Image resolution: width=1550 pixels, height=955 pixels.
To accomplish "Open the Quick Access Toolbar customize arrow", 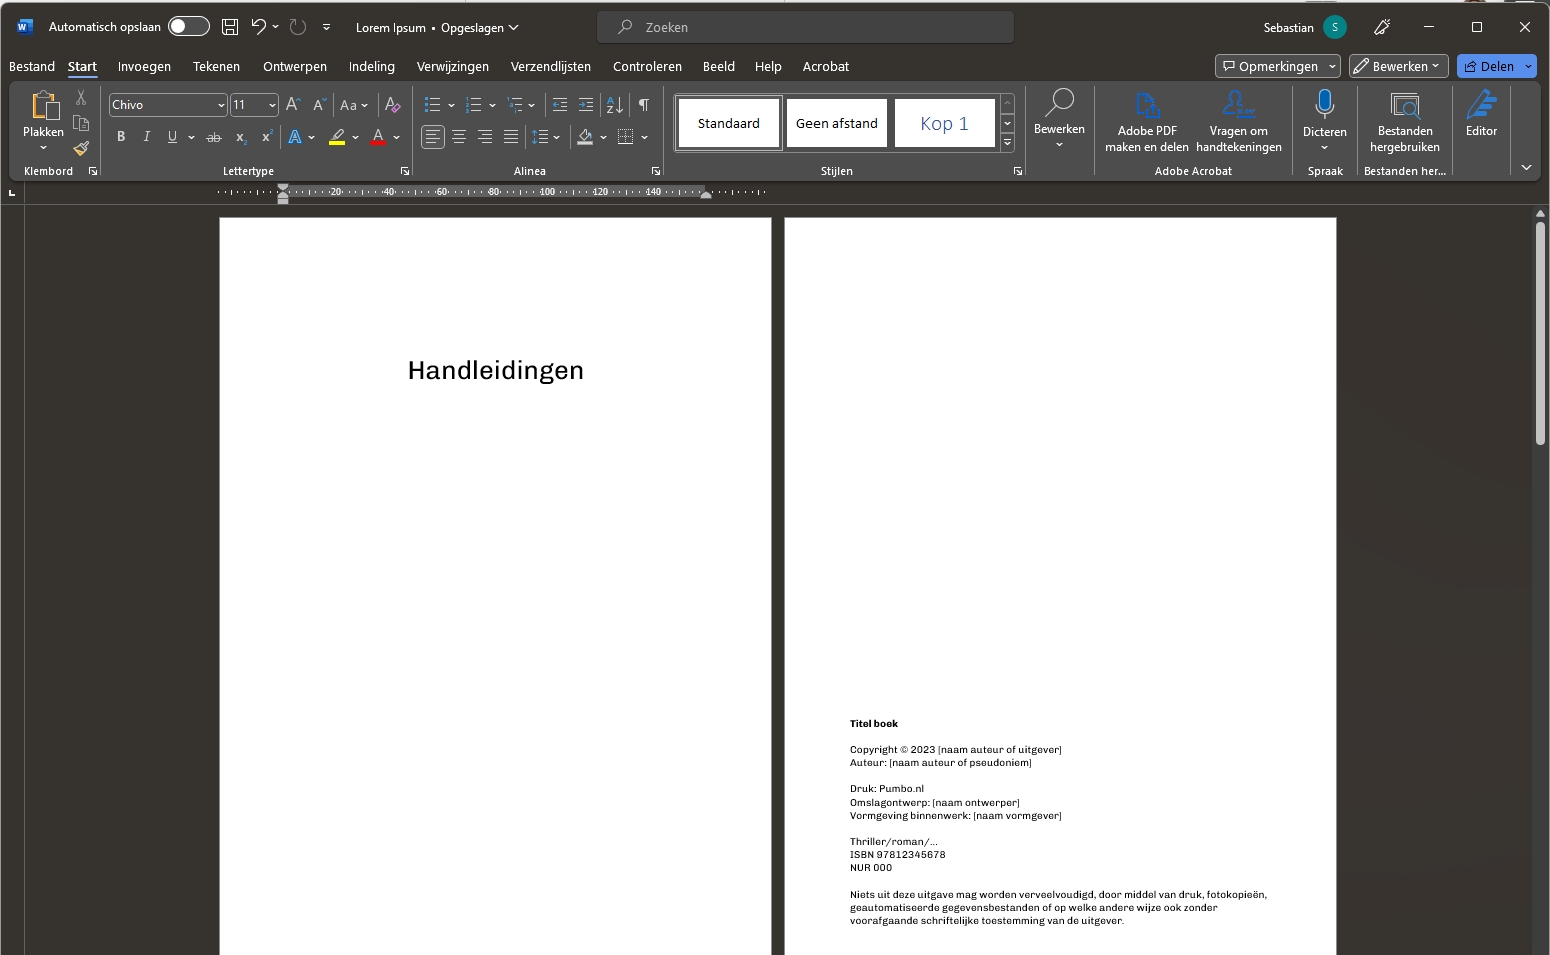I will (326, 27).
